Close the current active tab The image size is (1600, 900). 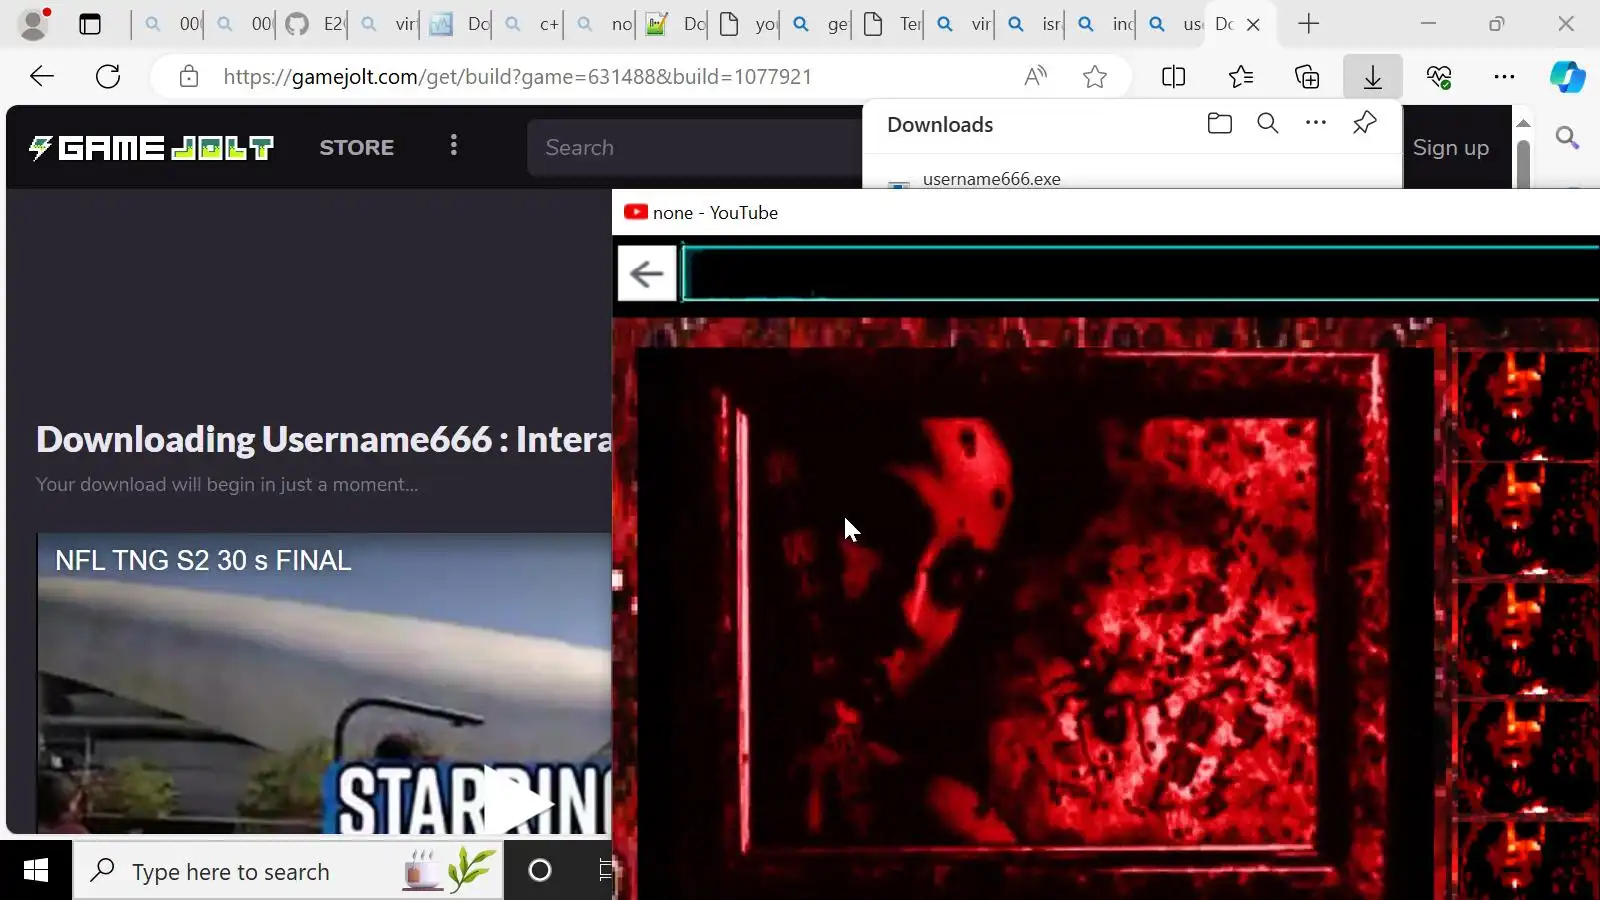pyautogui.click(x=1253, y=25)
